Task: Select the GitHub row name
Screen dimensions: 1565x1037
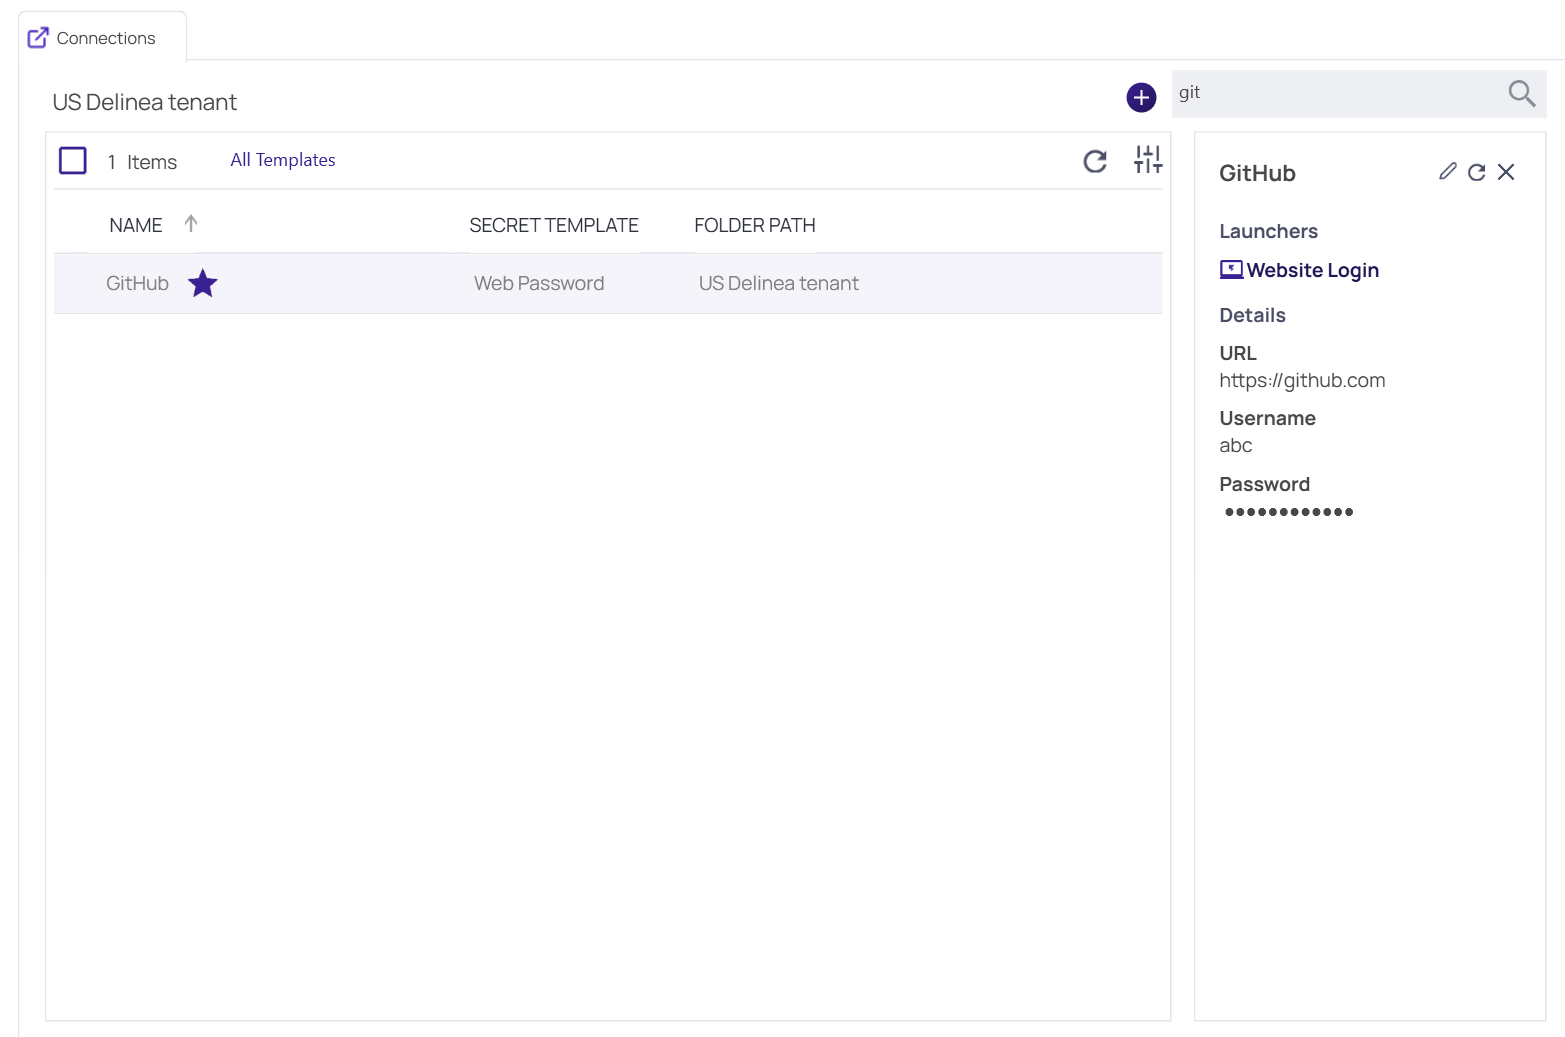Action: pyautogui.click(x=137, y=283)
